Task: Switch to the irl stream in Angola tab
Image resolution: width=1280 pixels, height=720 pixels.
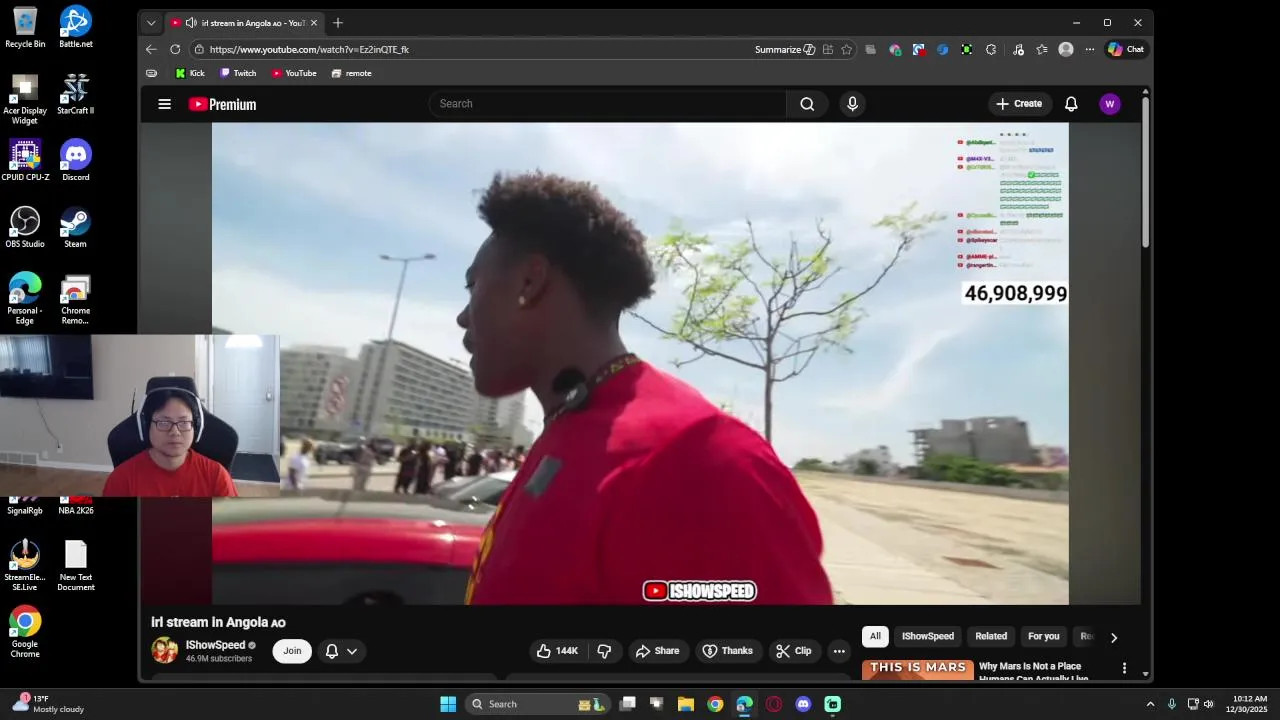Action: pos(245,22)
